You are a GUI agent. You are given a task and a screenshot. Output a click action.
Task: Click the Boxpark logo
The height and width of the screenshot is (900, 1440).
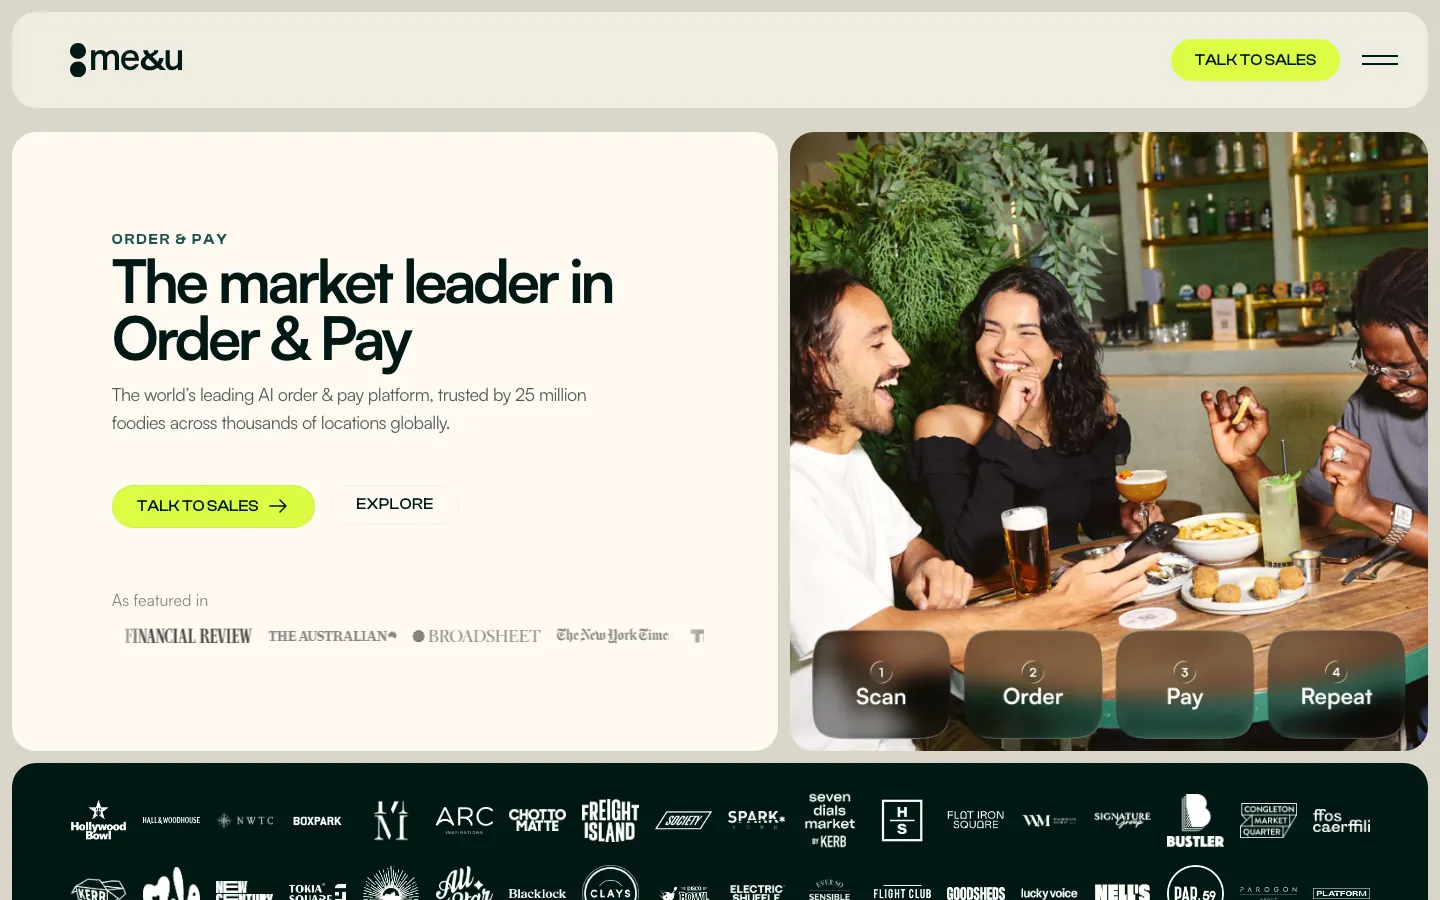coord(317,821)
